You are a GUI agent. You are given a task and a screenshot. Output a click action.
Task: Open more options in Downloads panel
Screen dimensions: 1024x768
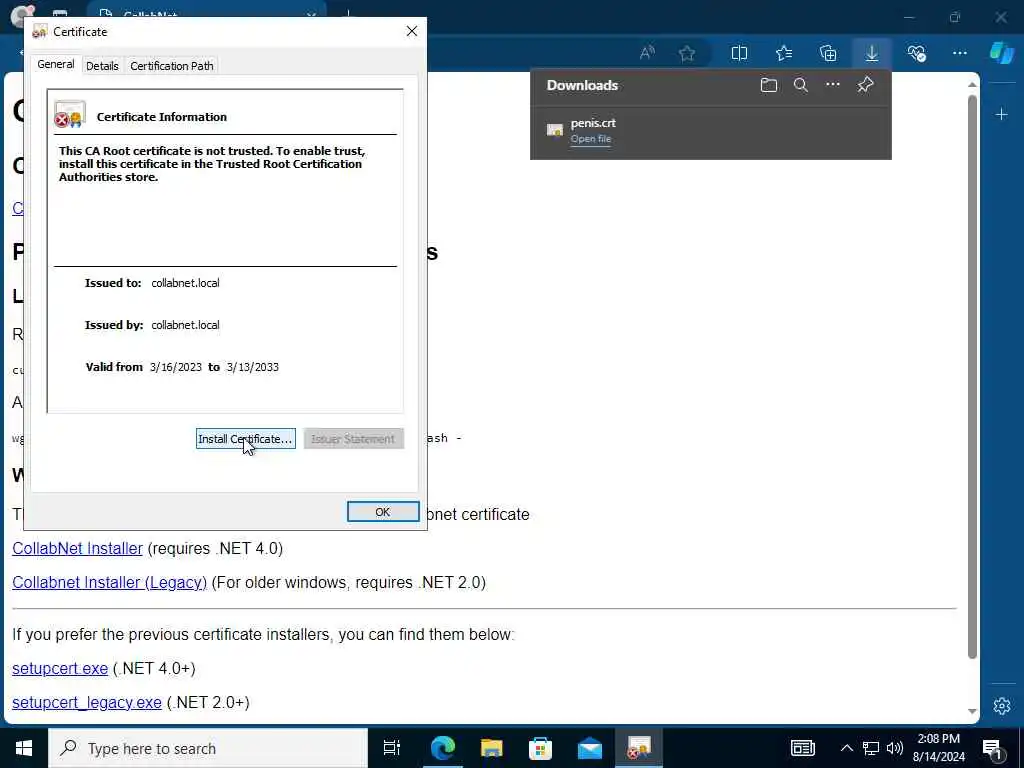pyautogui.click(x=833, y=85)
